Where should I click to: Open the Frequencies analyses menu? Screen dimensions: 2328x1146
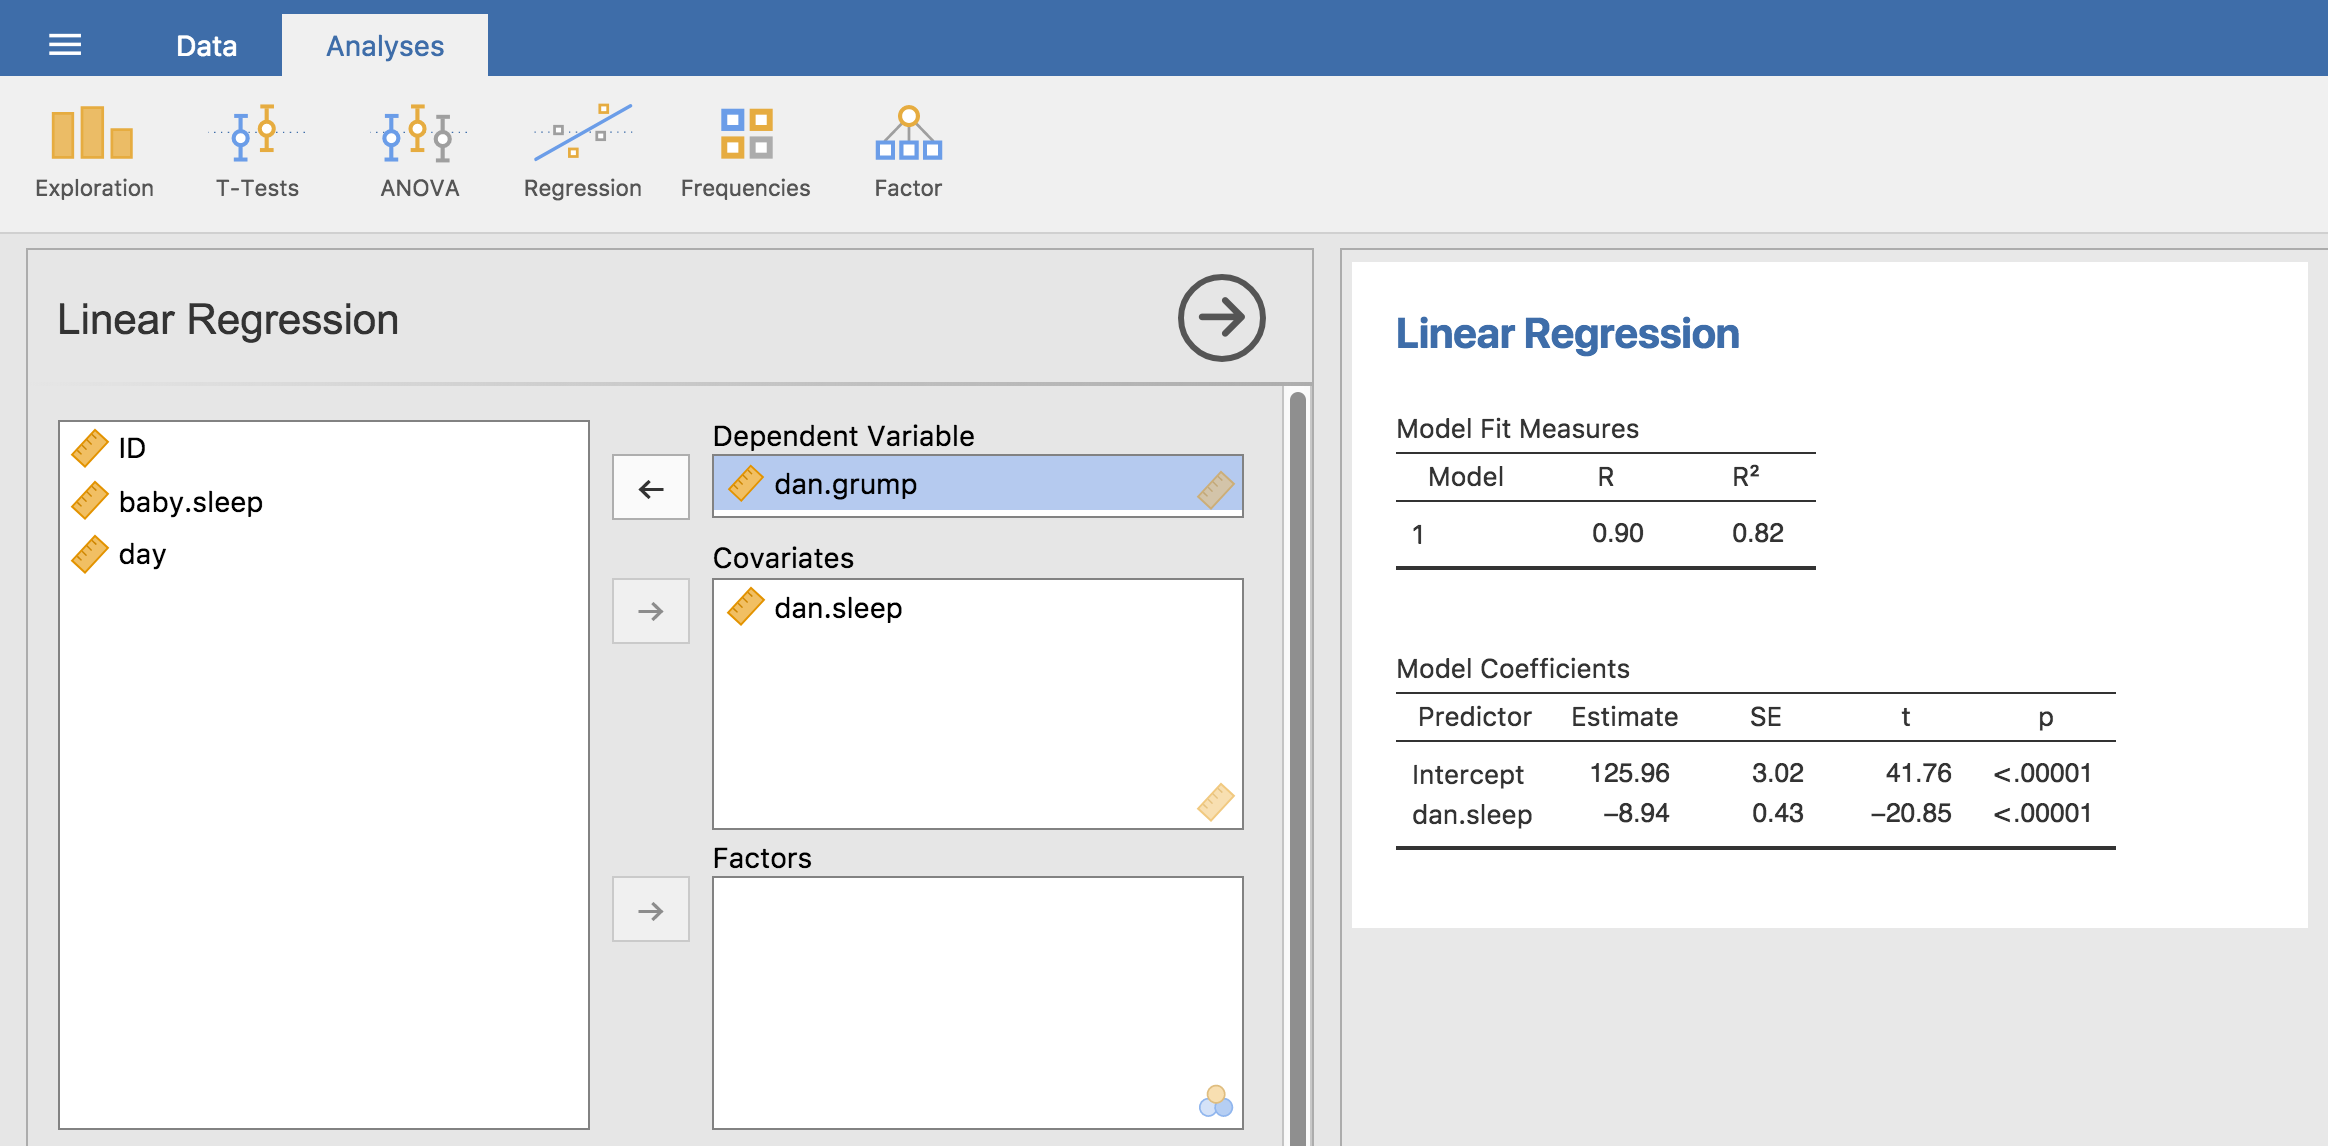pos(745,152)
